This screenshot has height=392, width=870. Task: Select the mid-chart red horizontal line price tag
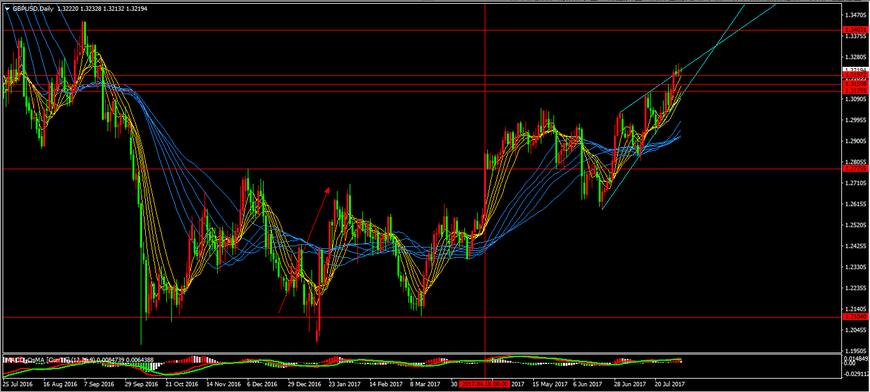(x=856, y=168)
